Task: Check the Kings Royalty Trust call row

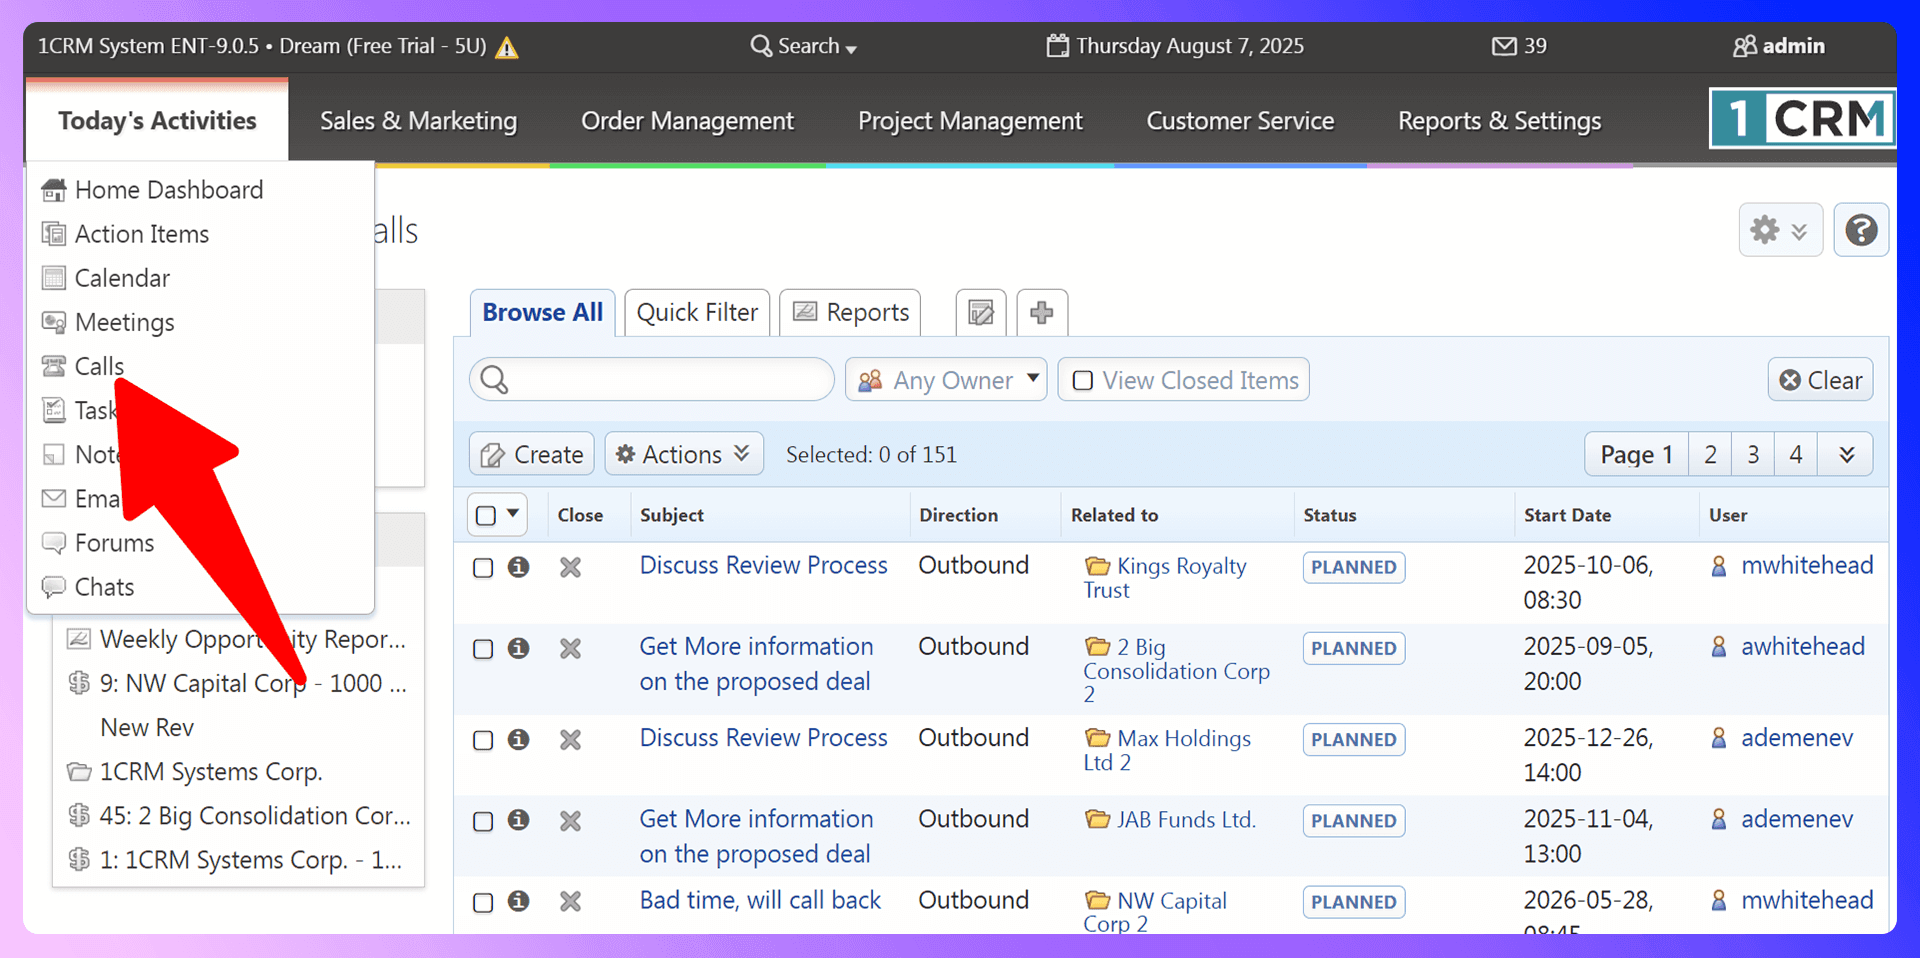Action: [x=483, y=568]
